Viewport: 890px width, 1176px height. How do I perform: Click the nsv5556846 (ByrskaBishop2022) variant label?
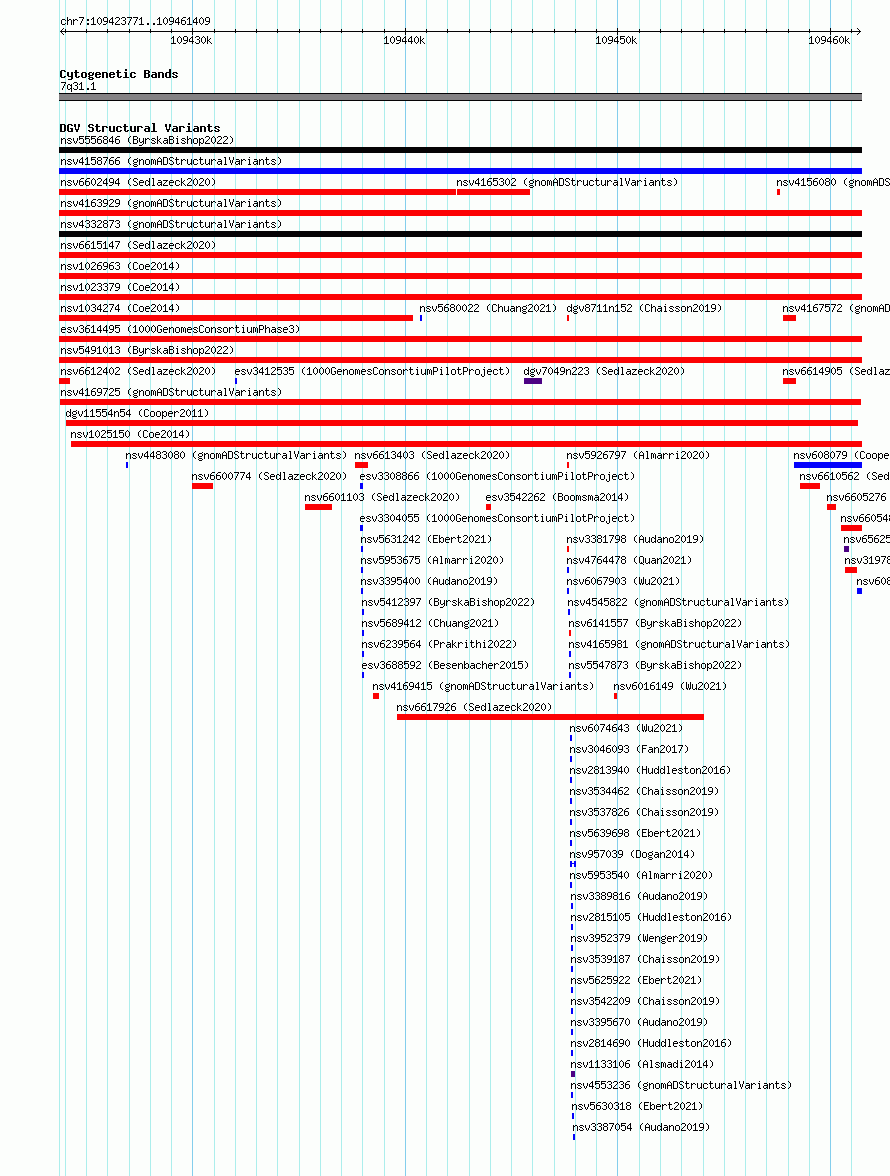click(147, 140)
